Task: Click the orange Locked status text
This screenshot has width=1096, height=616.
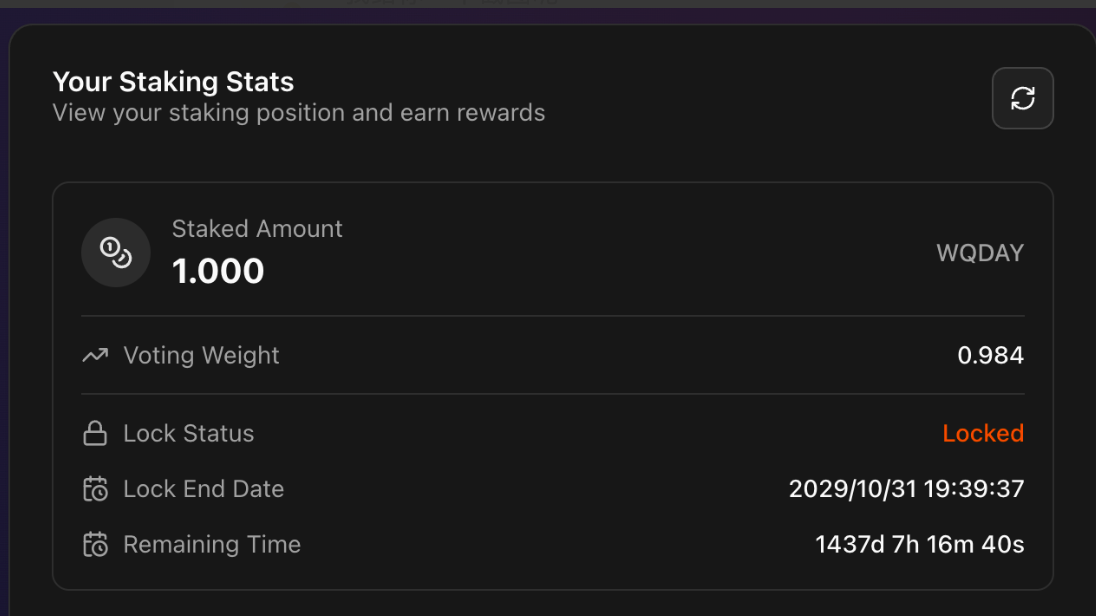Action: 983,434
